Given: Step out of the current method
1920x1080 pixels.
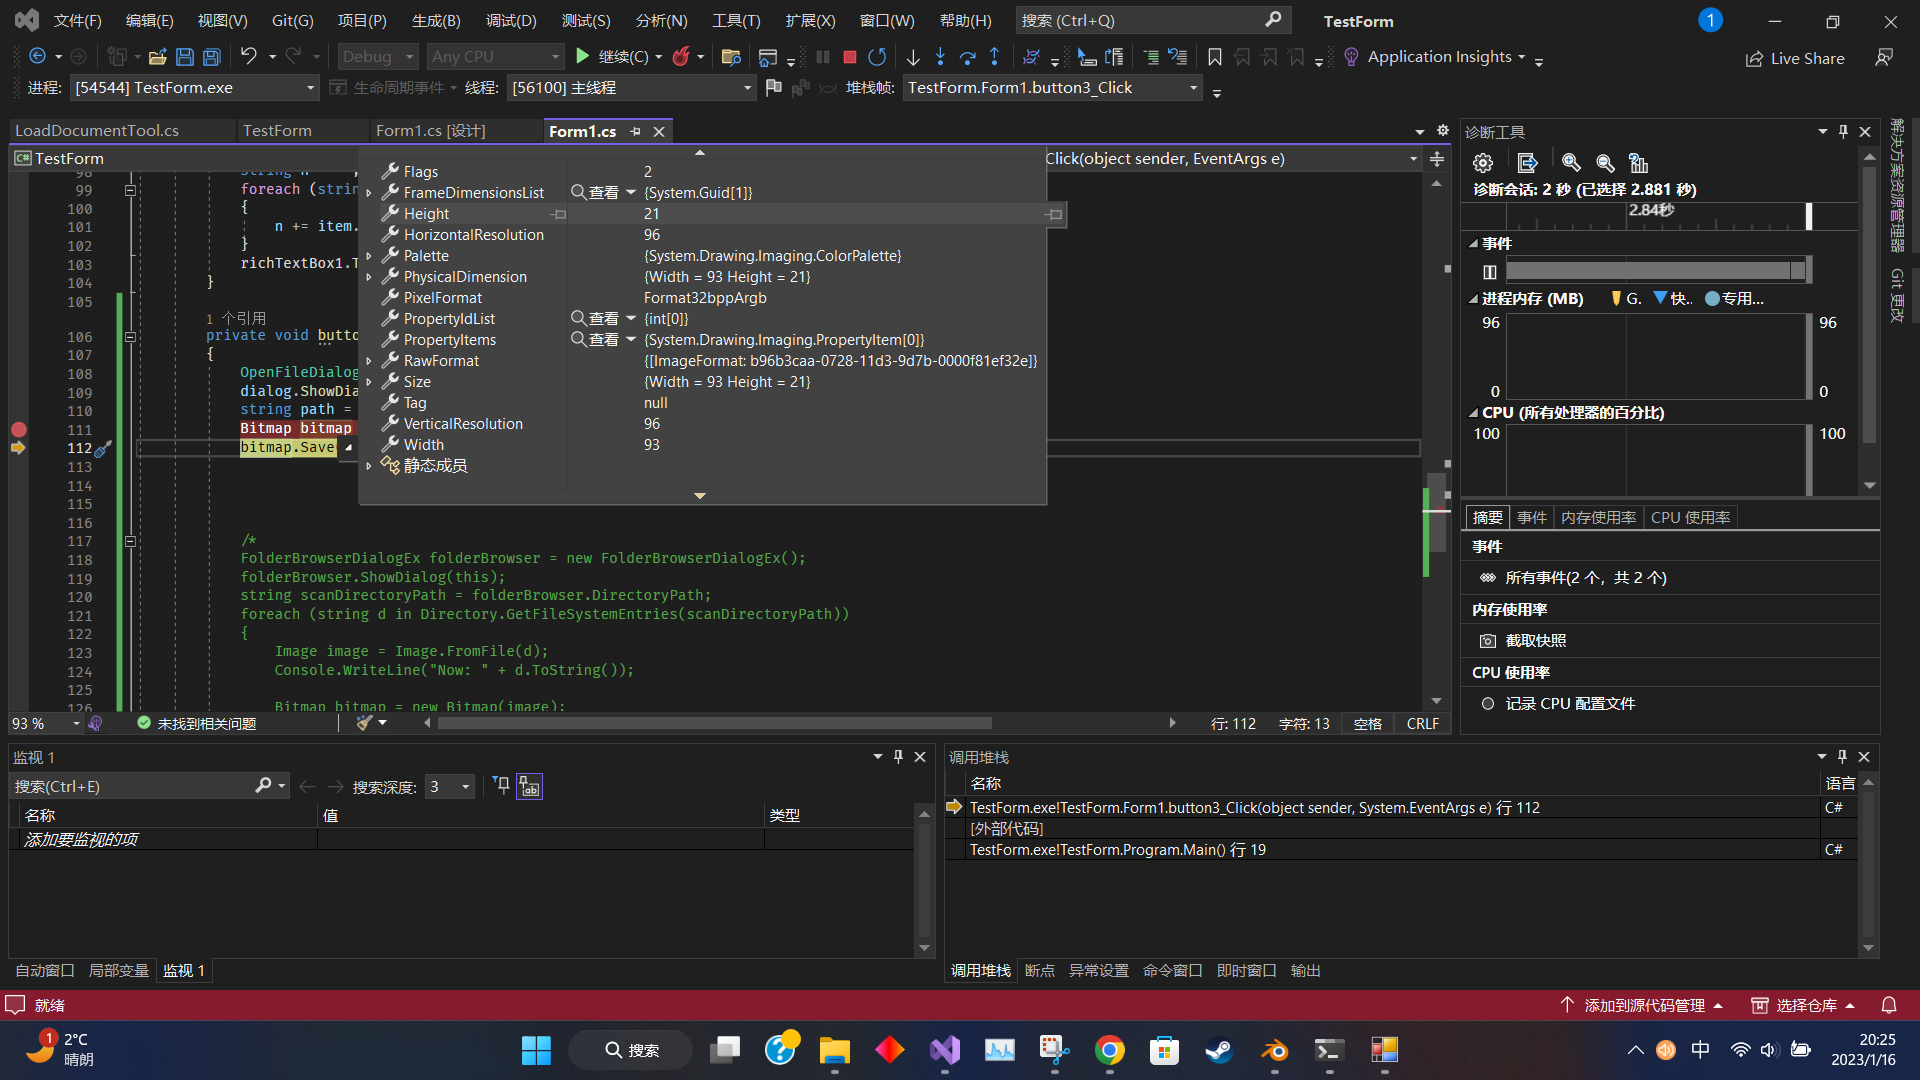Looking at the screenshot, I should [995, 57].
